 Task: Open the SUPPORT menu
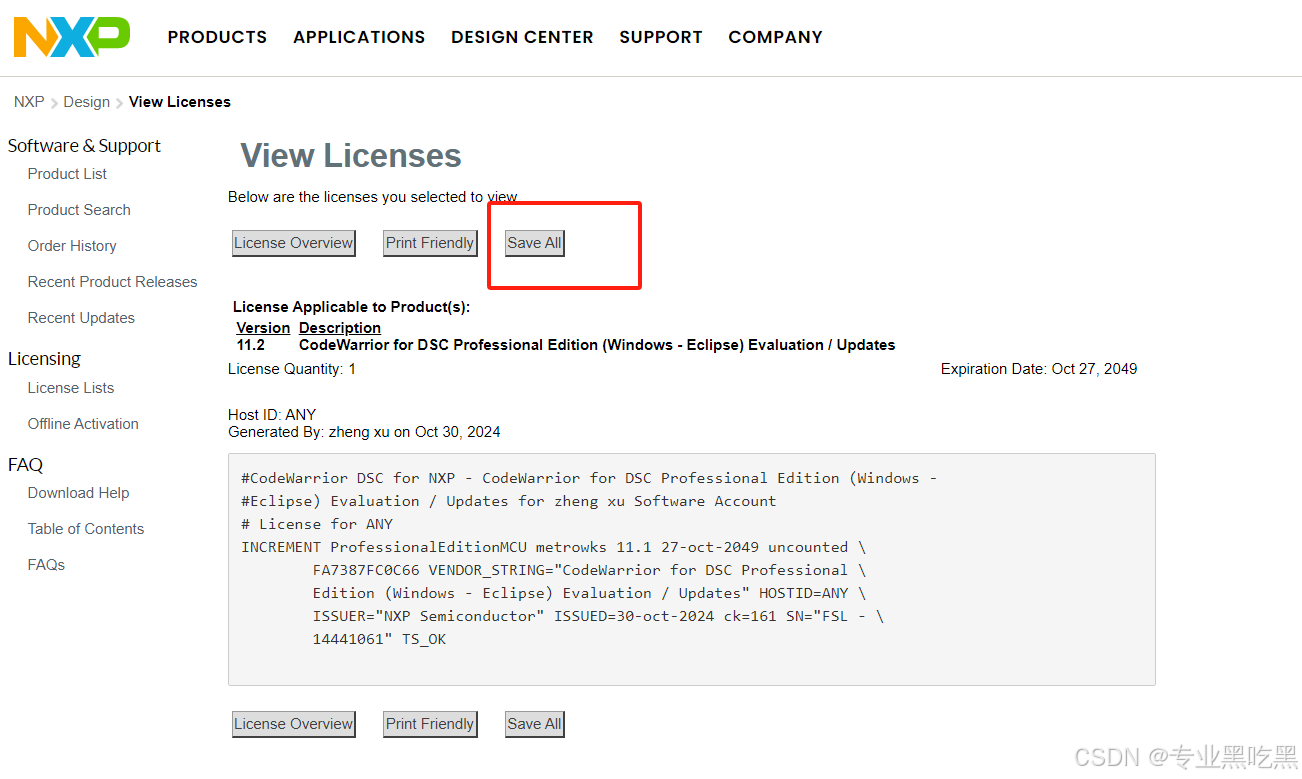point(661,37)
